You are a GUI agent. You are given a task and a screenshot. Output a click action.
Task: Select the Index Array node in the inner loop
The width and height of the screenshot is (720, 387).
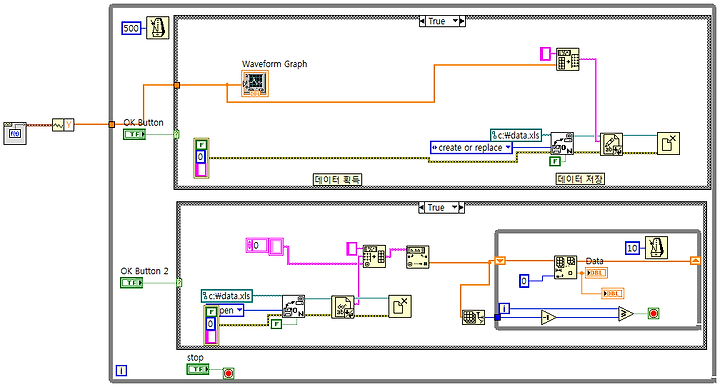[566, 267]
